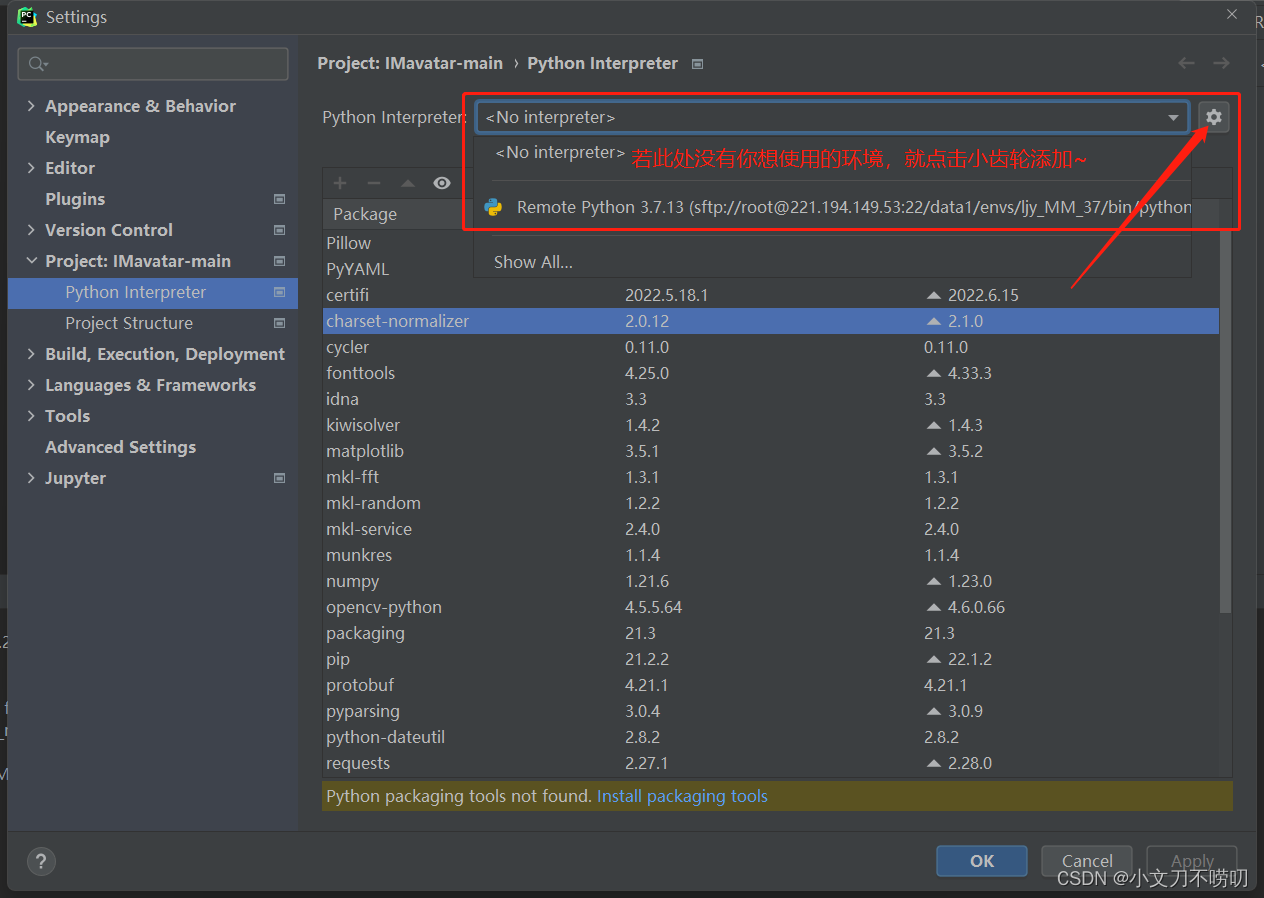Select Remote Python 3.7.13 interpreter
The image size is (1264, 898).
tap(832, 207)
